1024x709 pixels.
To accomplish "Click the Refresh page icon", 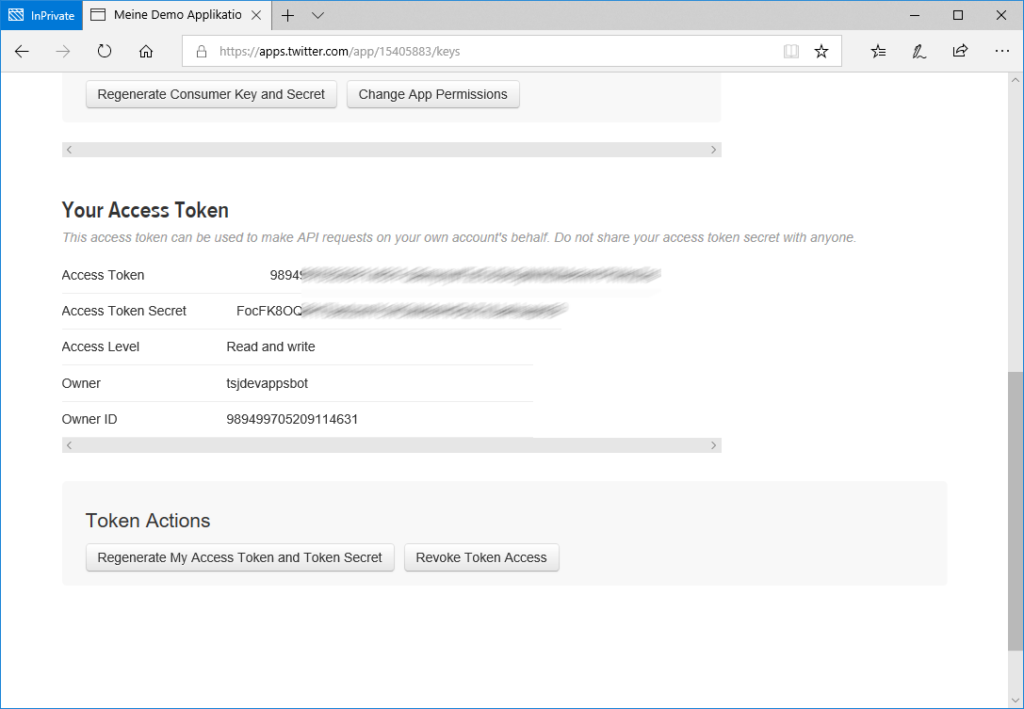I will 105,51.
